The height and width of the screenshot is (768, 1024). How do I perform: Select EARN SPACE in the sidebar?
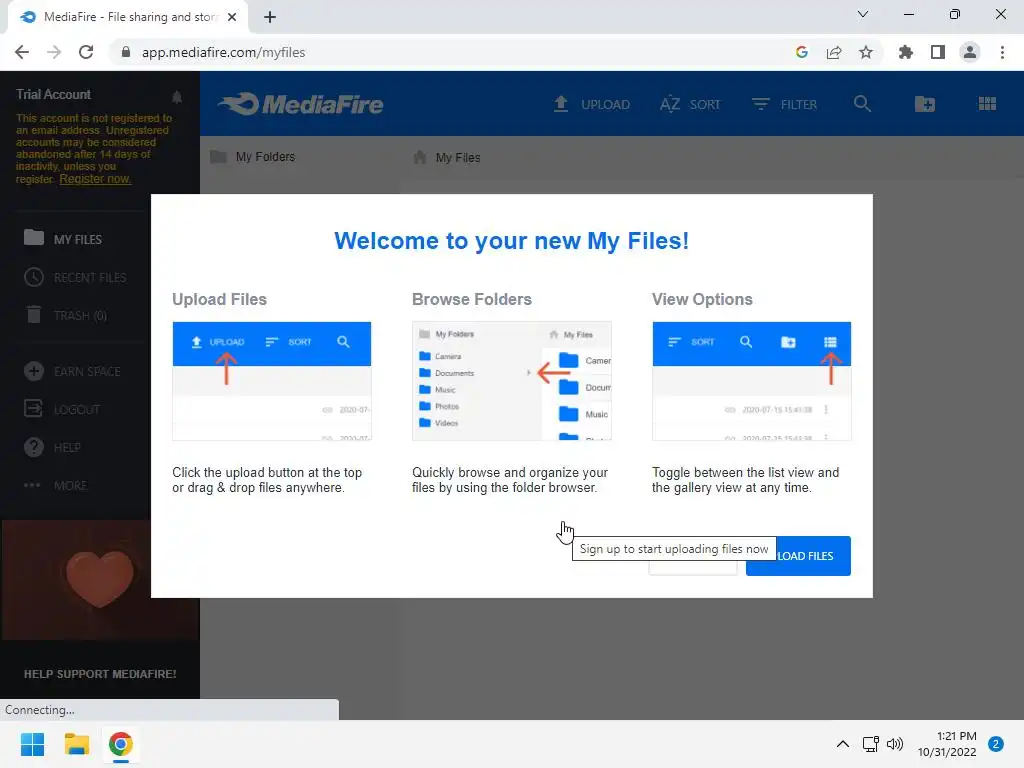[x=72, y=372]
